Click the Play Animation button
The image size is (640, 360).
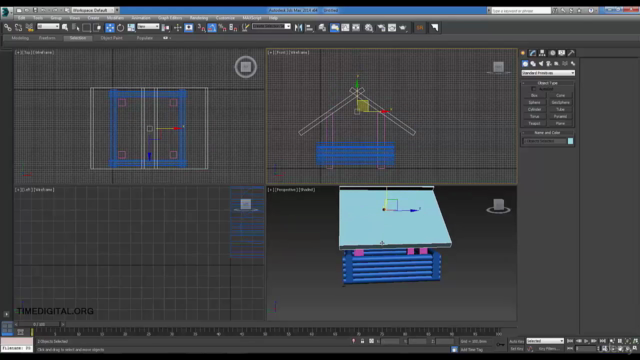pos(587,341)
